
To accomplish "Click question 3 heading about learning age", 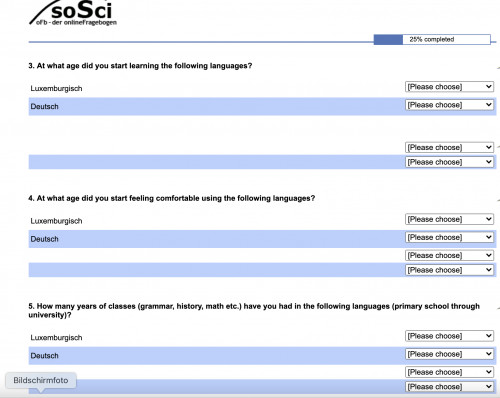I will [140, 66].
